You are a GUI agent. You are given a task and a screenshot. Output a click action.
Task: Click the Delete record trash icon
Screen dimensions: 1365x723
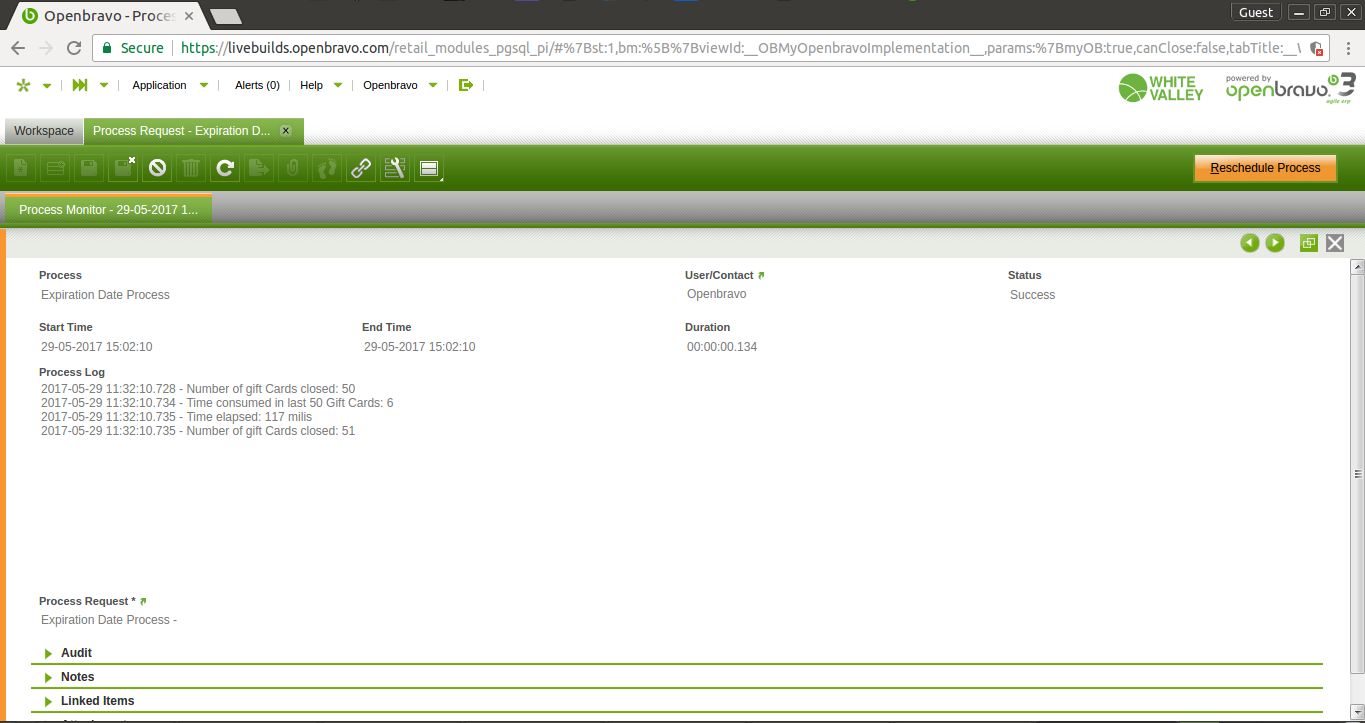(191, 168)
